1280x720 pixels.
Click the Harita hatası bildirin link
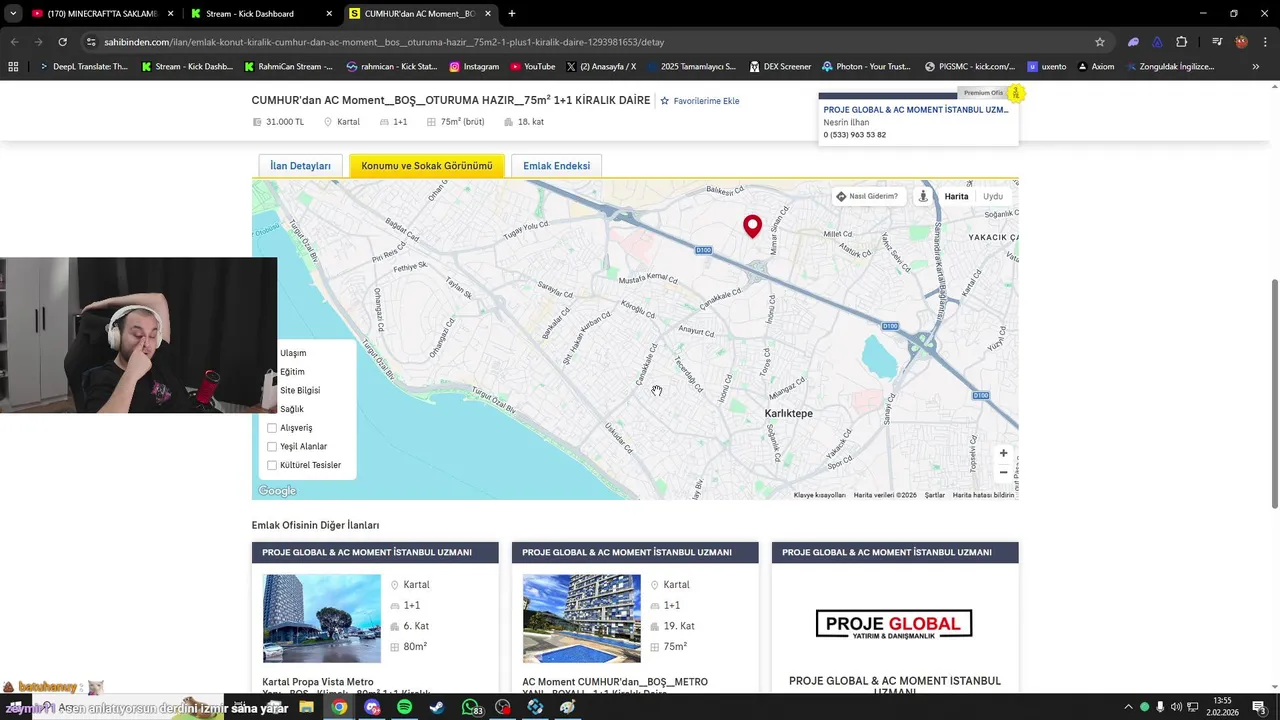(x=983, y=495)
